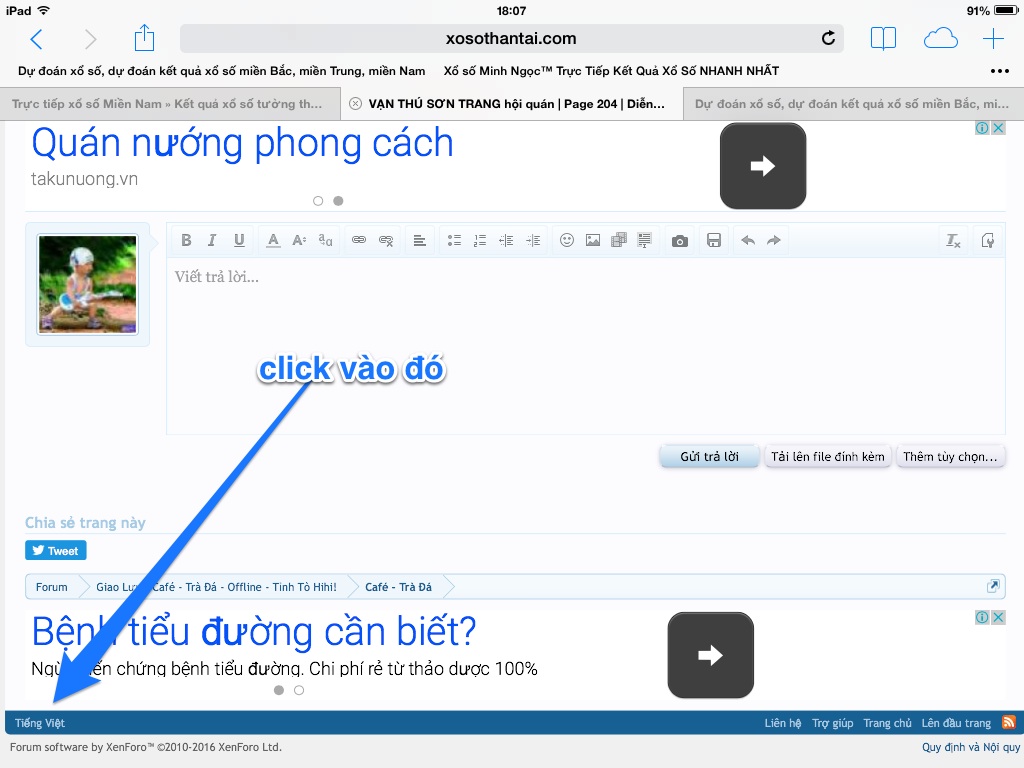
Task: Open the text color picker
Action: (273, 240)
